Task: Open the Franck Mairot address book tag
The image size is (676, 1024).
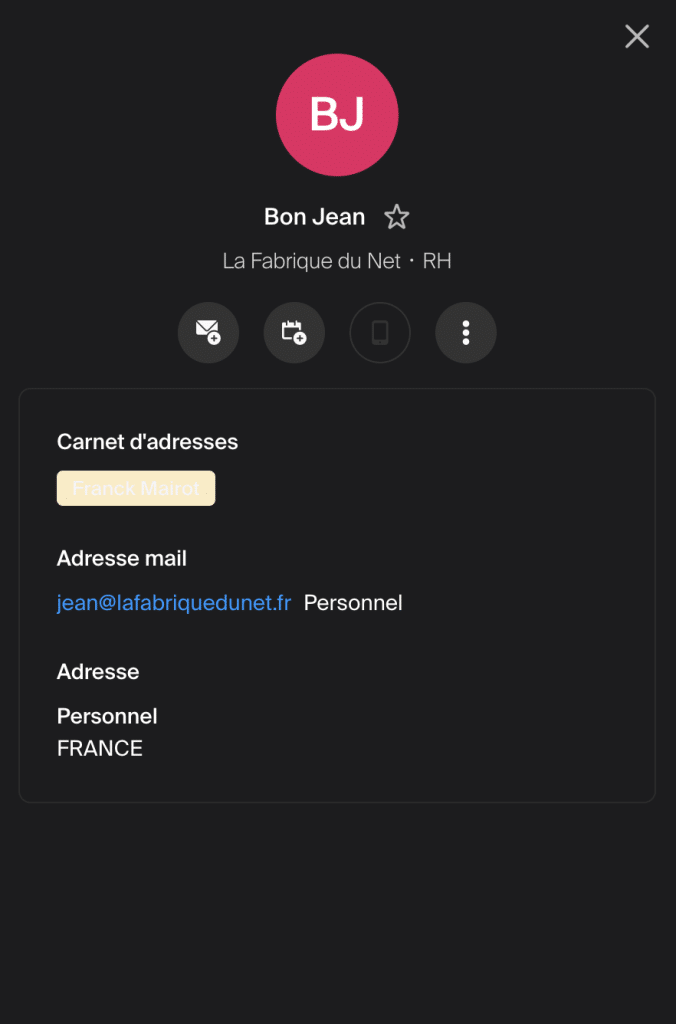Action: (x=136, y=489)
